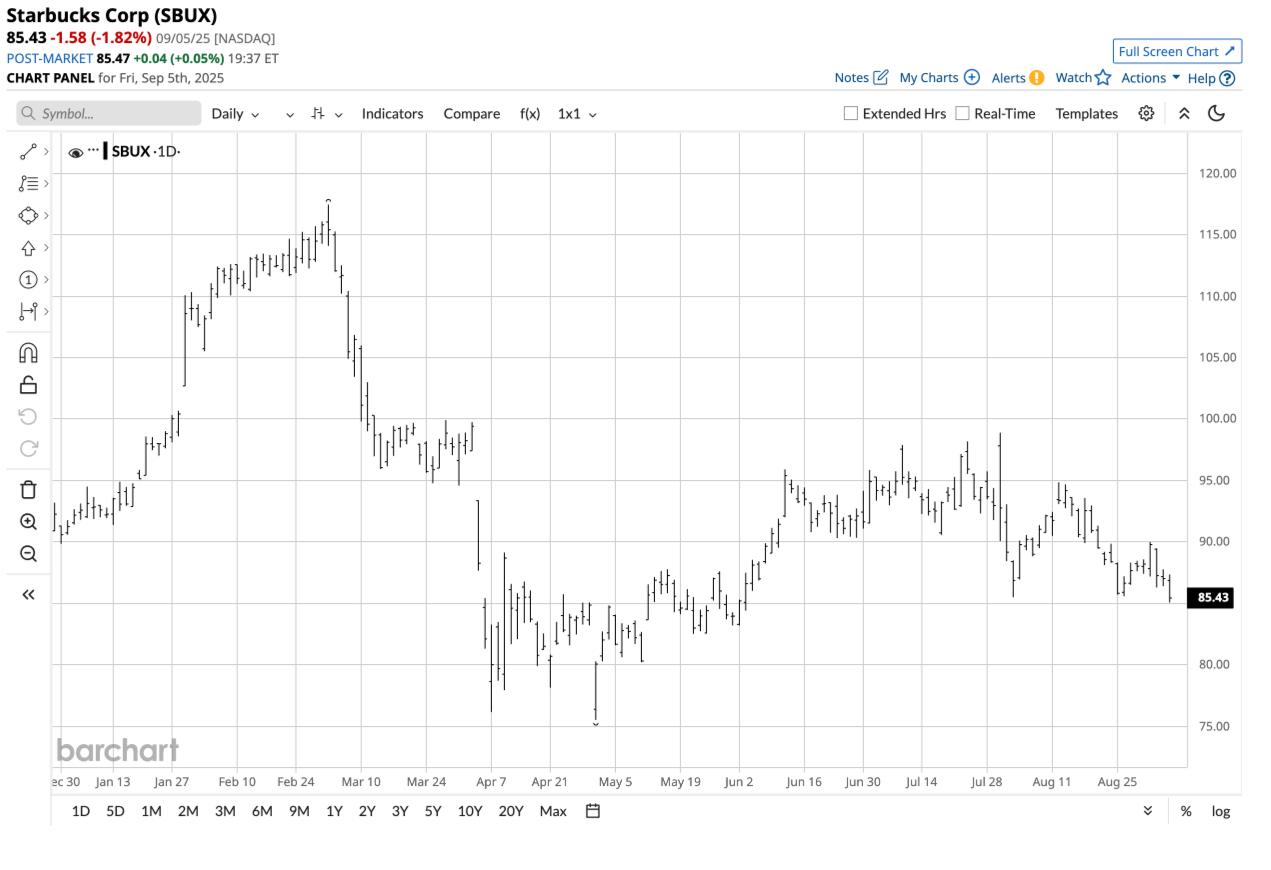Click the Help question mark icon
This screenshot has width=1271, height=870.
click(x=1227, y=78)
